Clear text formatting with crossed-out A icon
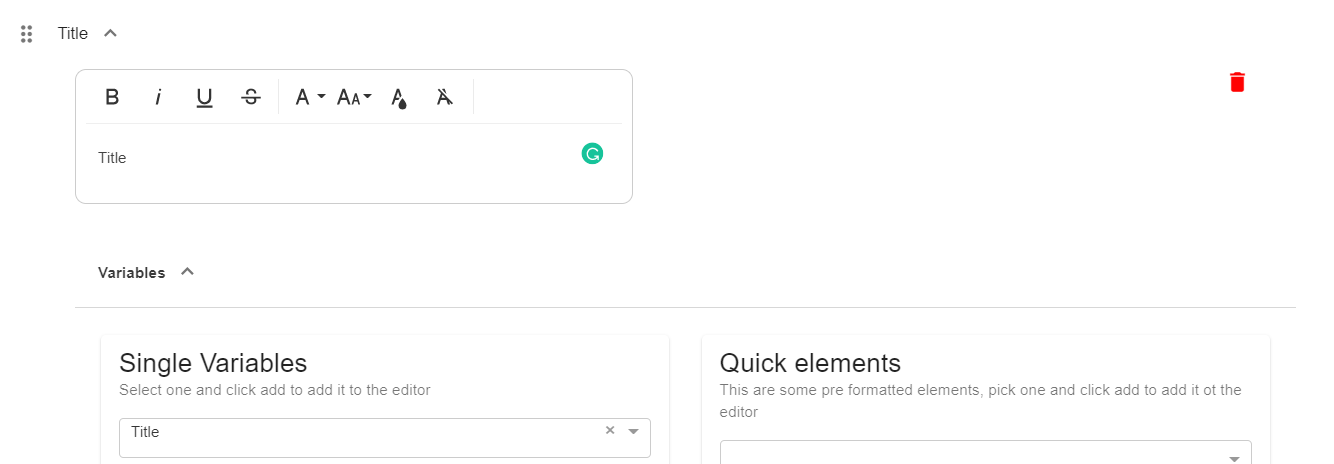The height and width of the screenshot is (464, 1334). click(x=445, y=97)
